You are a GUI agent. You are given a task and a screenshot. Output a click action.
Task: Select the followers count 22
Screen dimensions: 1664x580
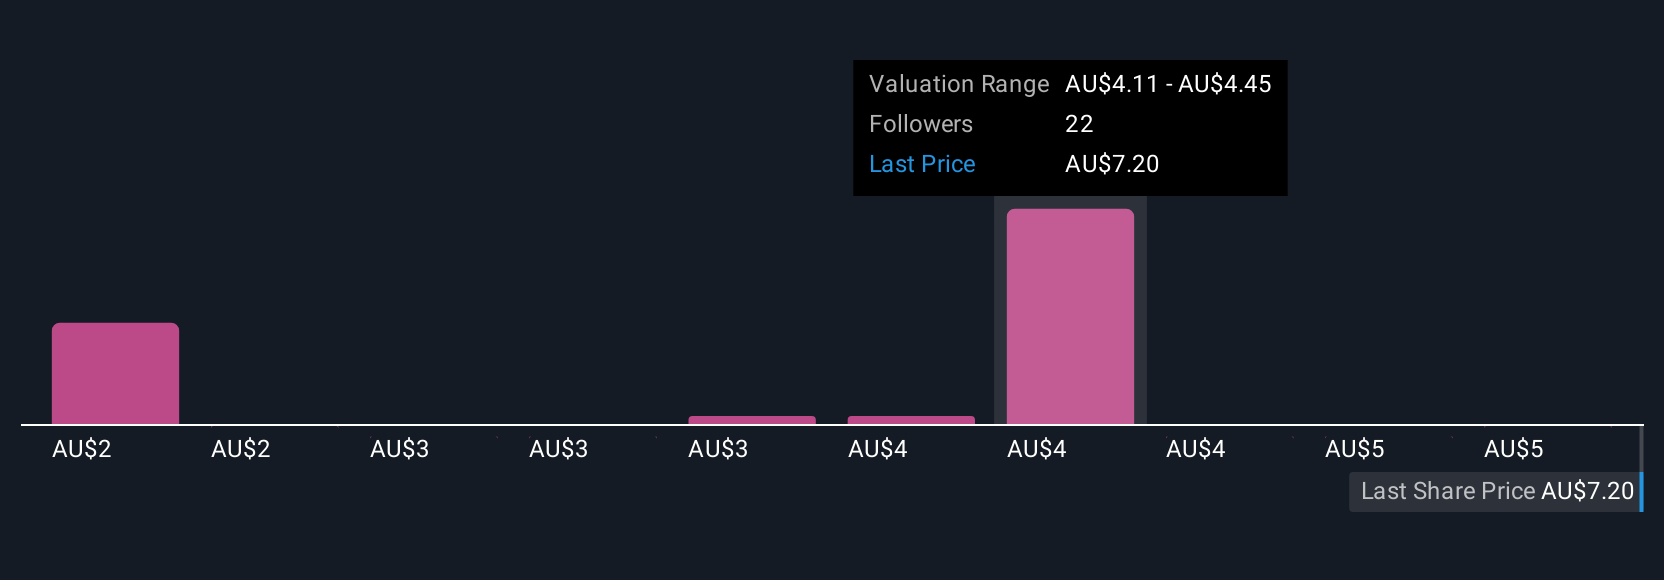(x=1079, y=124)
